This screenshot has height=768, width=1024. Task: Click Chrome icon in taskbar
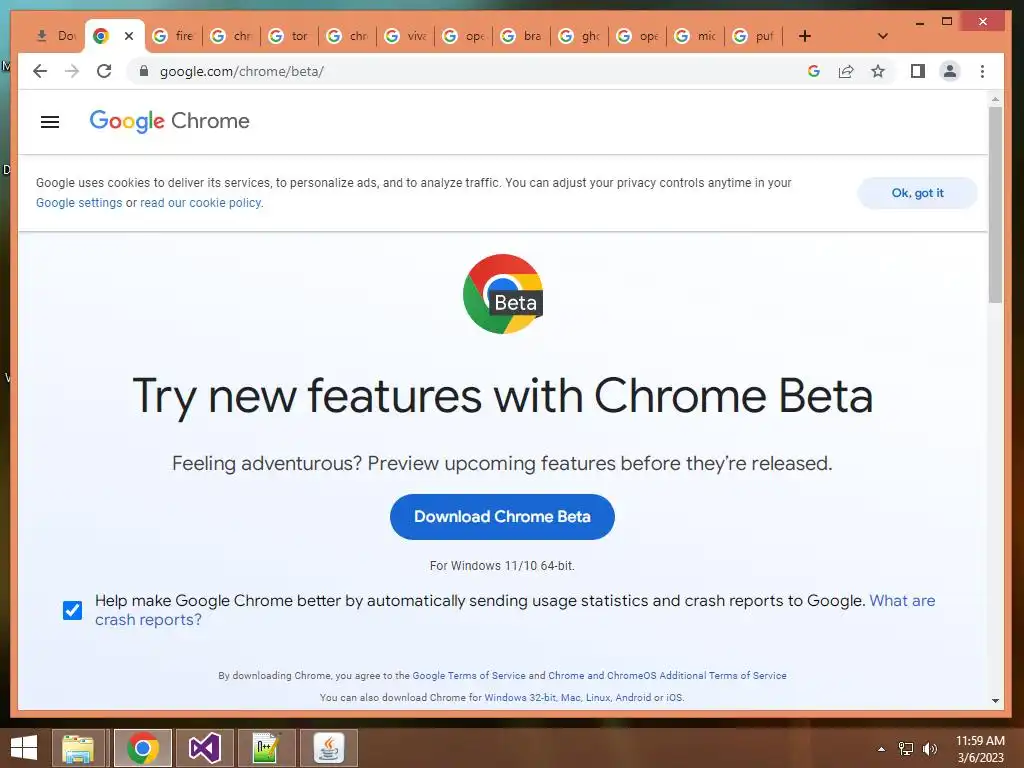coord(143,748)
